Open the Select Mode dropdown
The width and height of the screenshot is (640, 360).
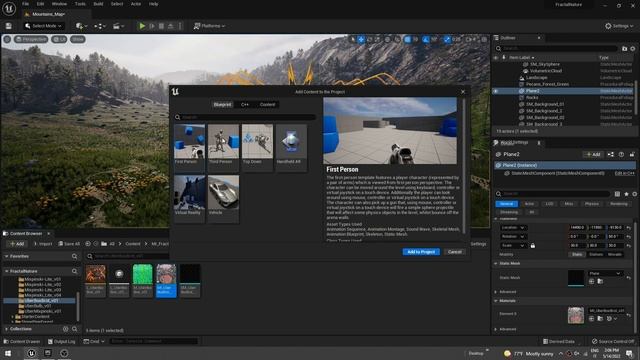43,26
